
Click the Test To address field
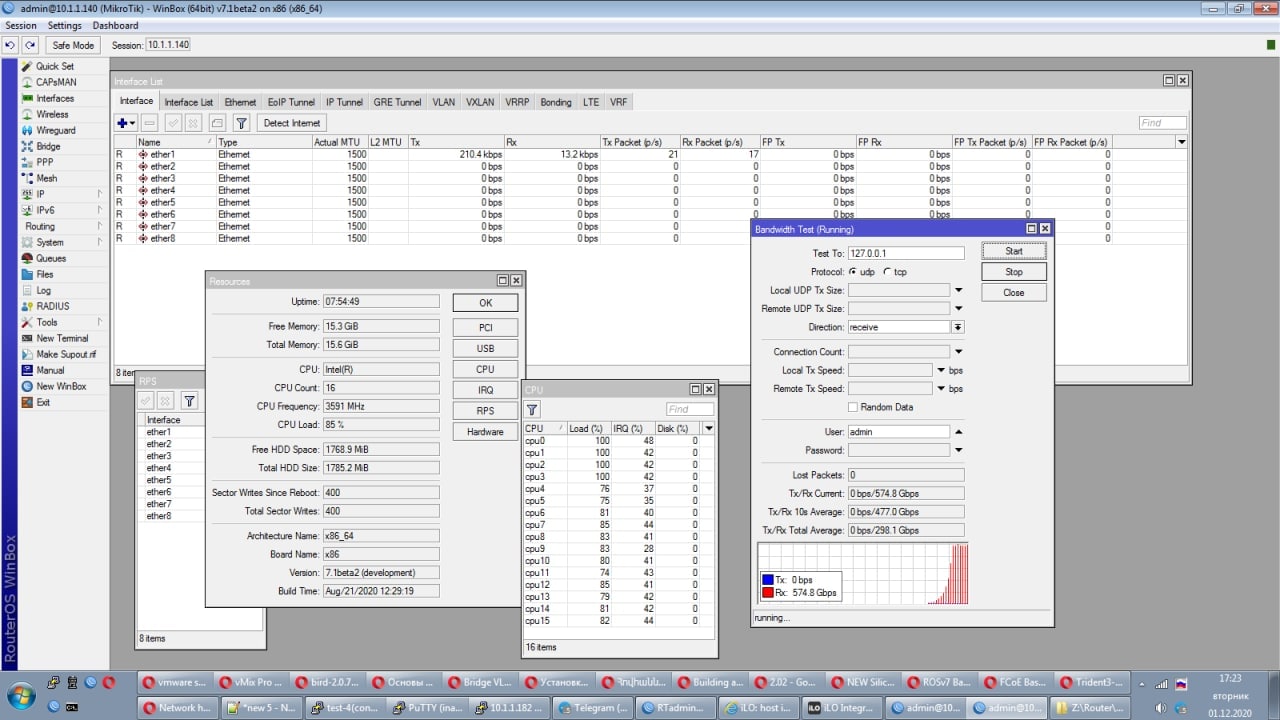tap(906, 254)
